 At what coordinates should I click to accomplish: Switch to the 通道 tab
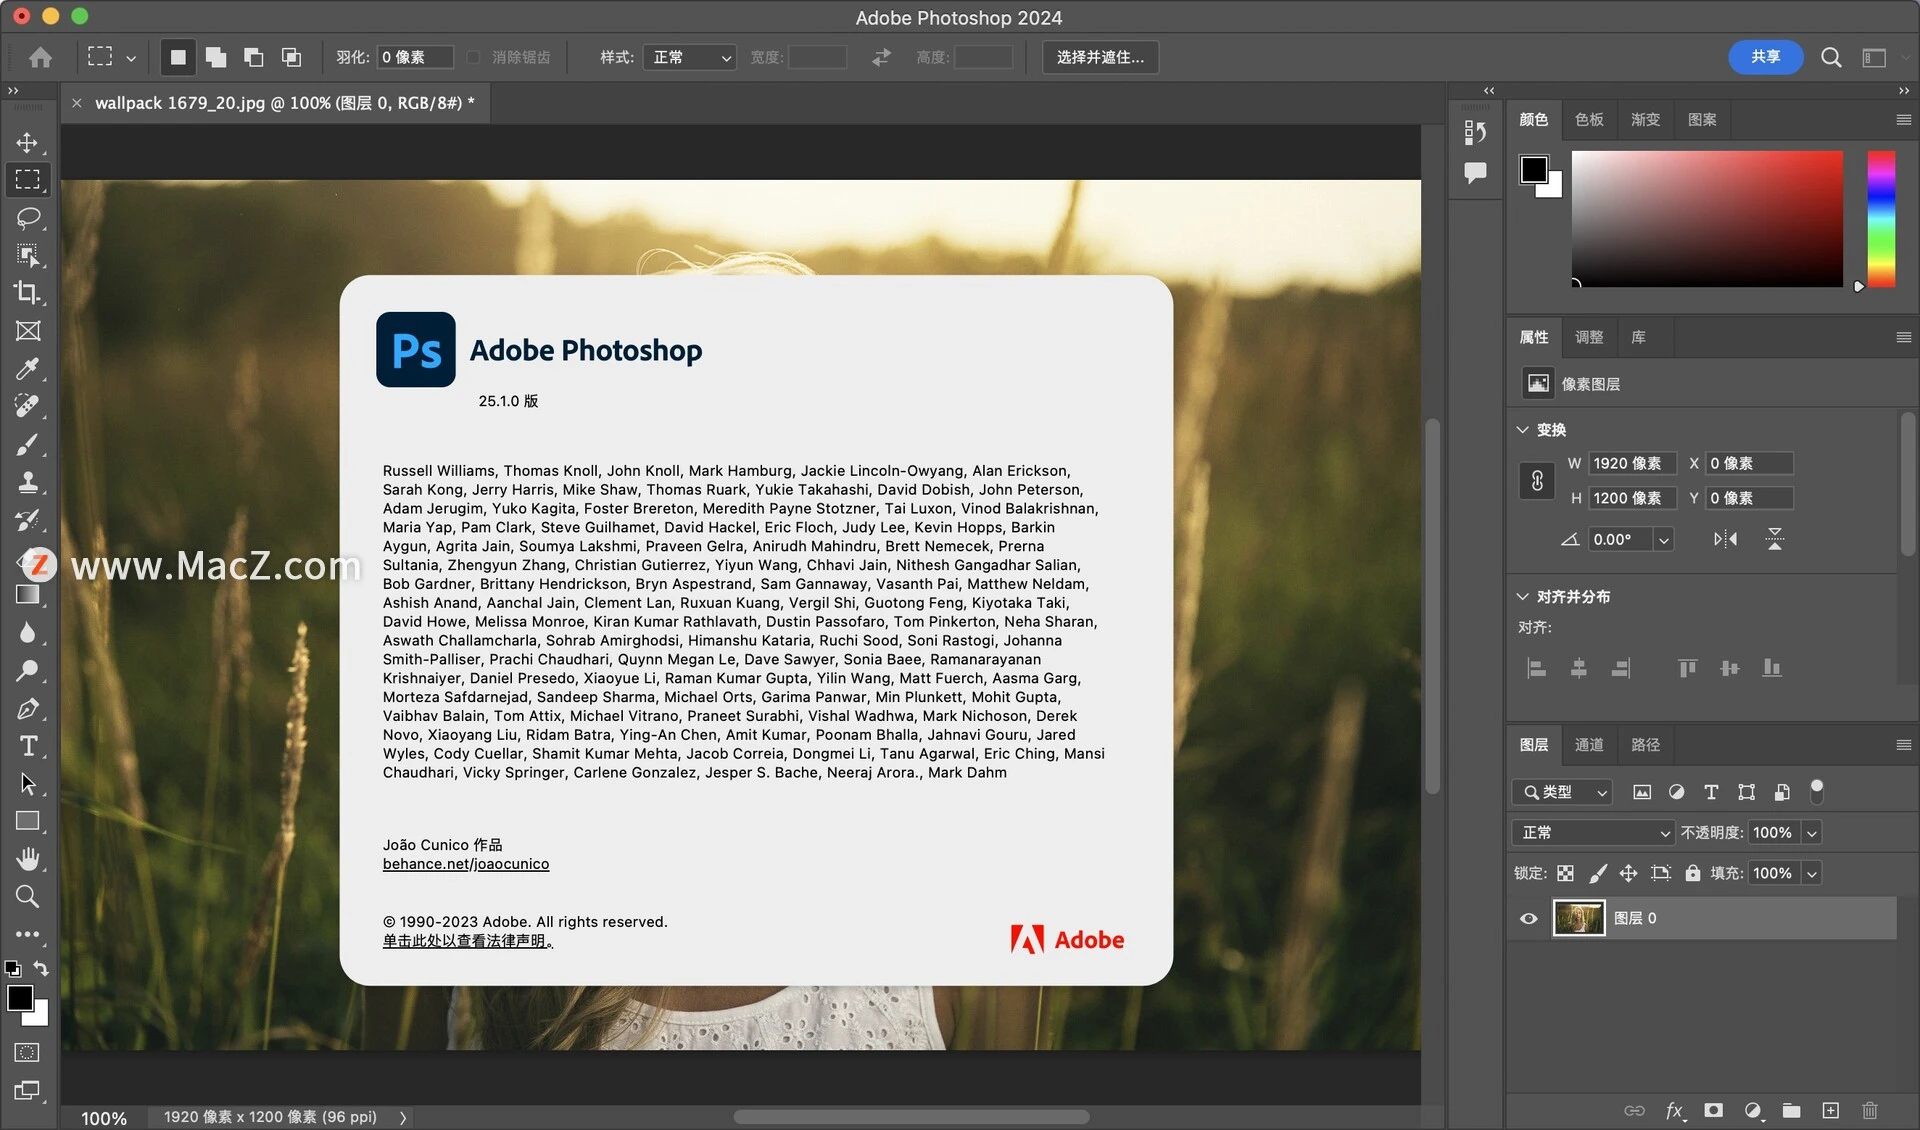coord(1588,745)
